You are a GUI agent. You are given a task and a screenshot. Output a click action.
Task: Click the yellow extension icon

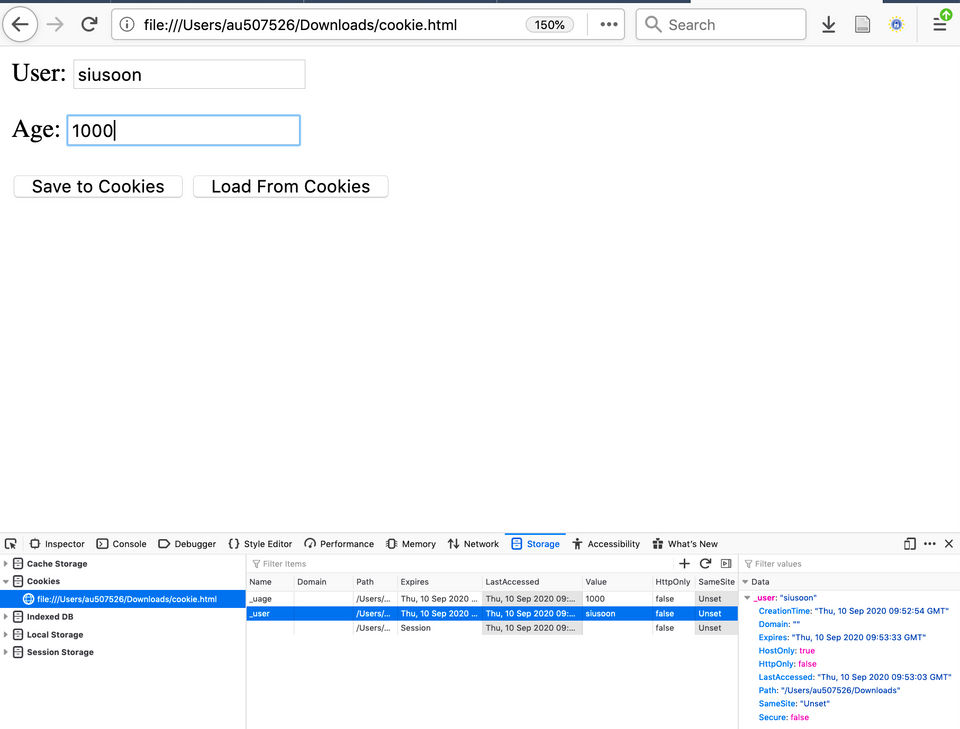pos(896,24)
